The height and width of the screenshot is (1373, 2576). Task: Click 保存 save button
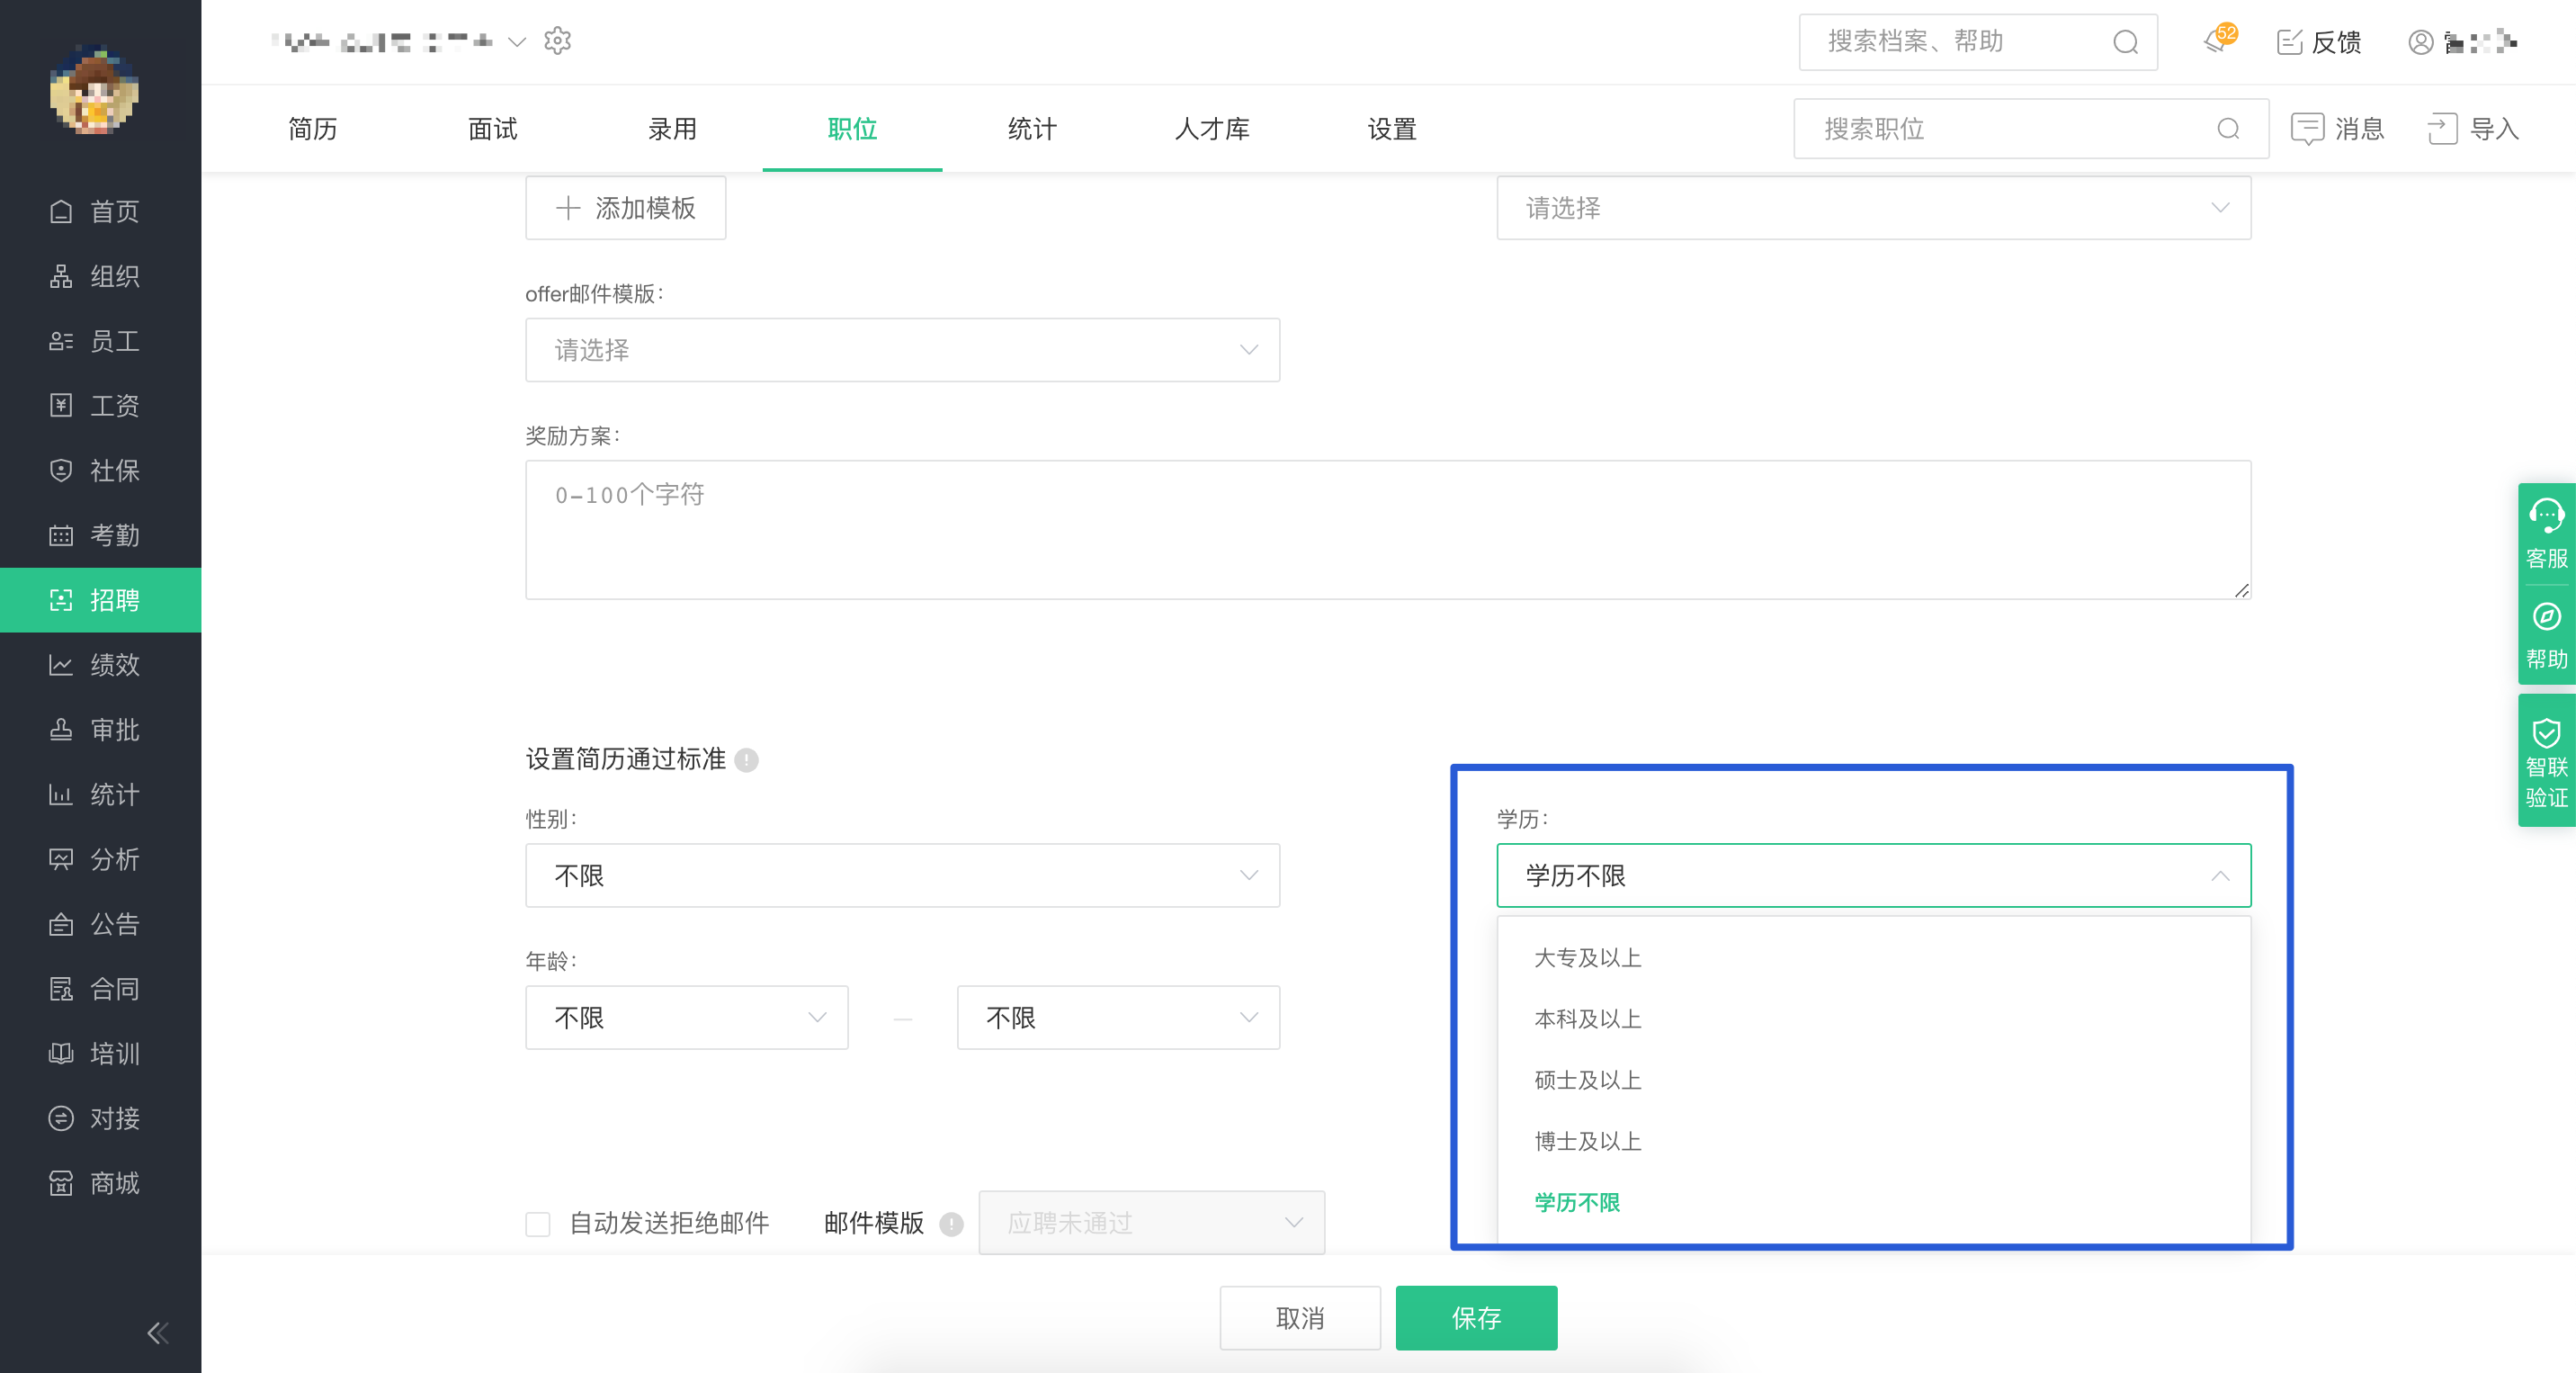1476,1318
